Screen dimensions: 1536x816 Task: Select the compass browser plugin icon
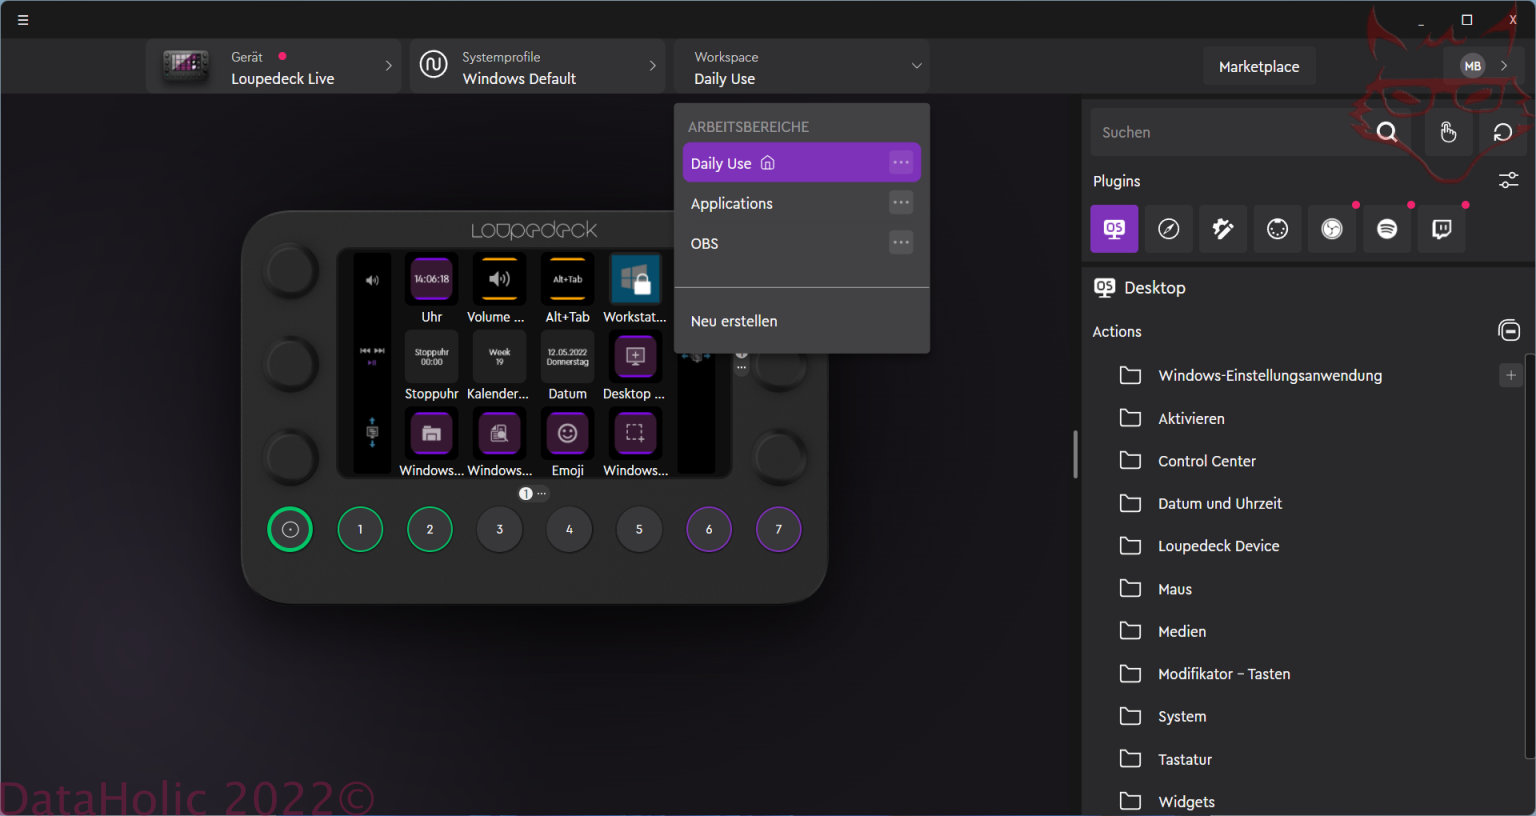pyautogui.click(x=1168, y=229)
